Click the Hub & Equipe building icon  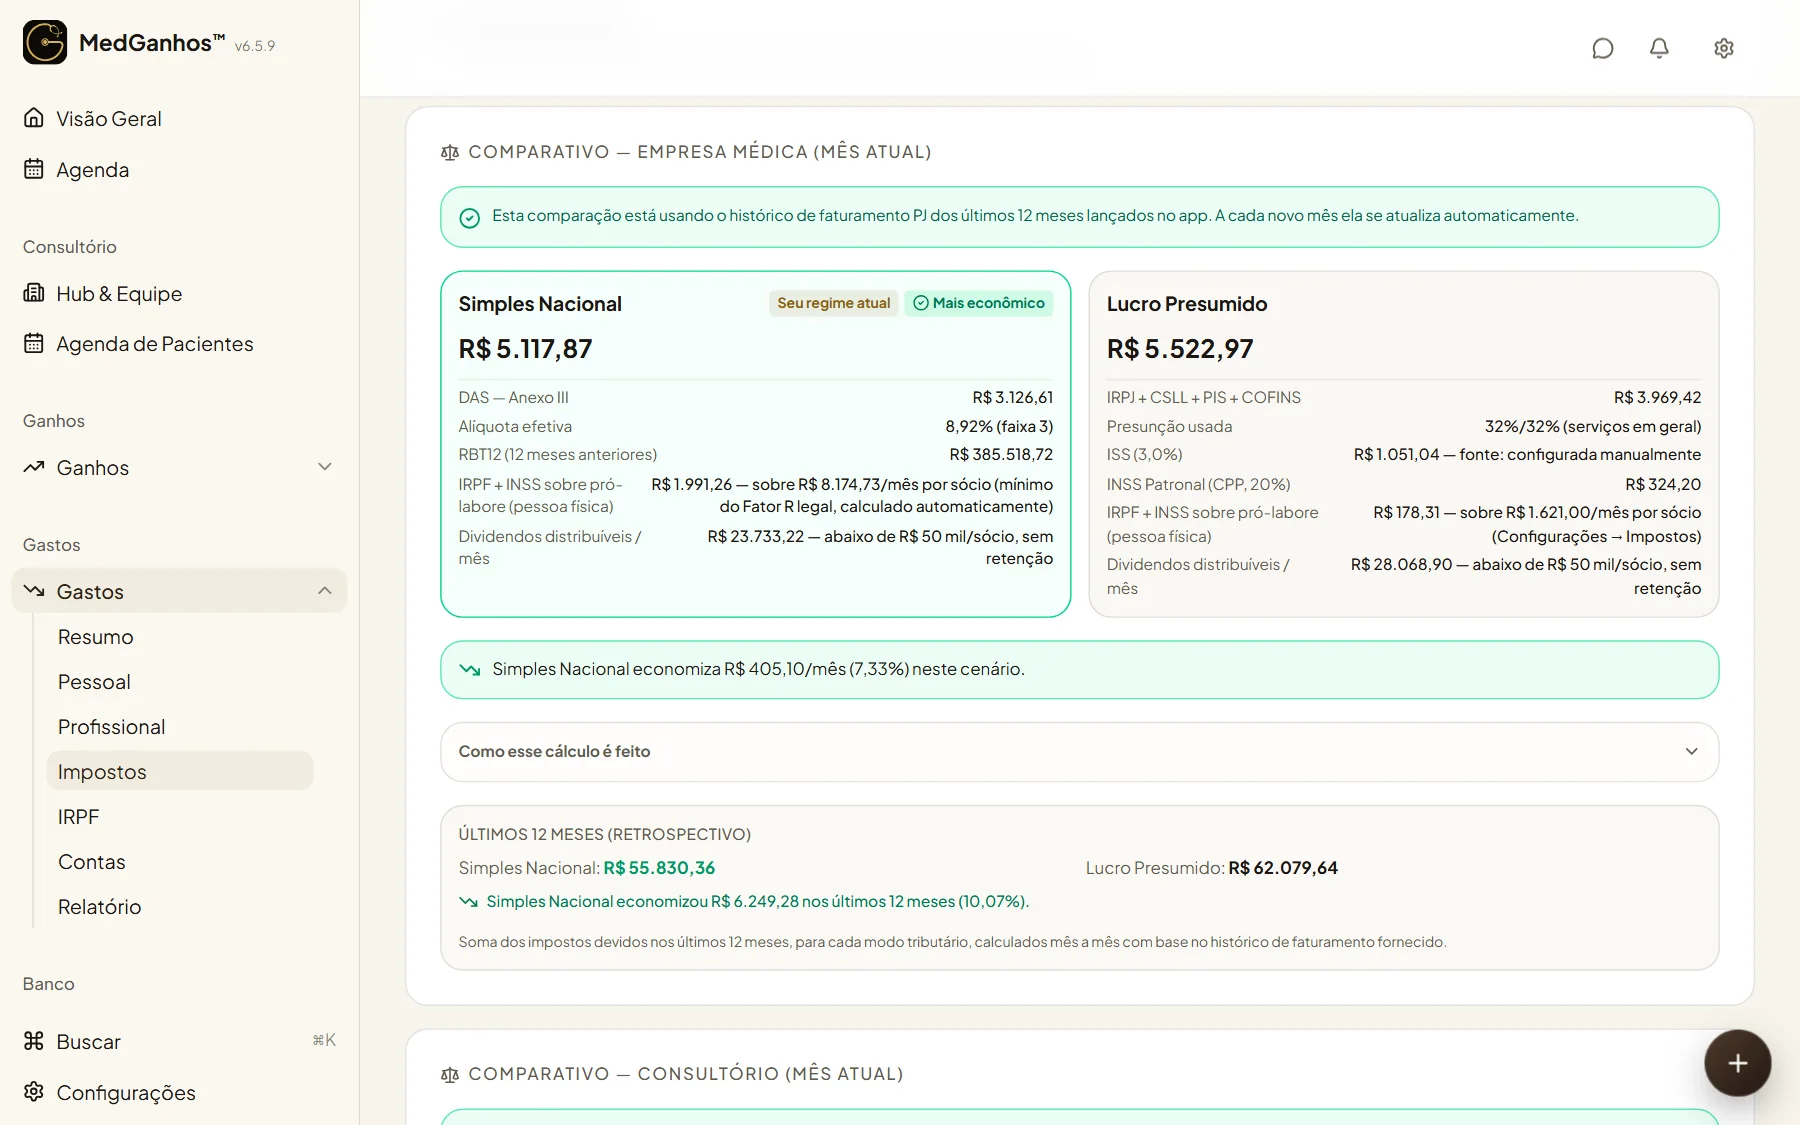click(34, 293)
